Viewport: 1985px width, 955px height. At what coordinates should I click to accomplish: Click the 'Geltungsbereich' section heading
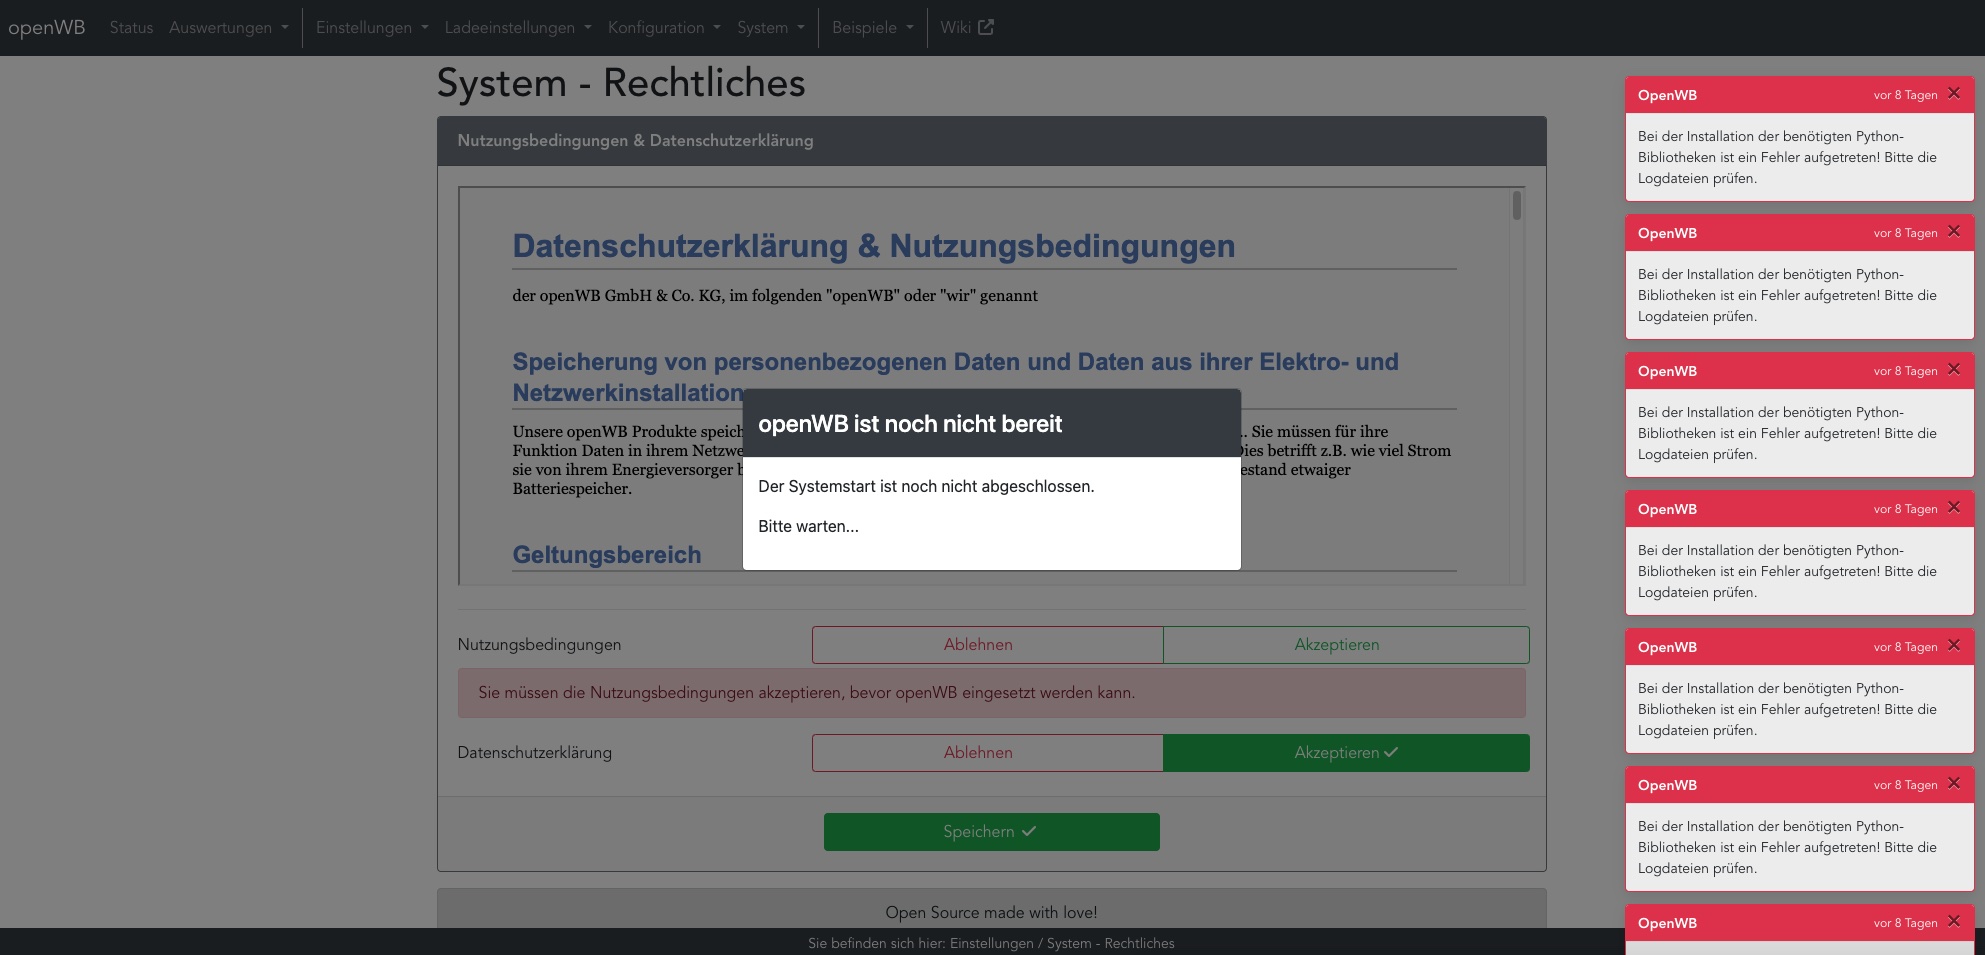pos(607,555)
